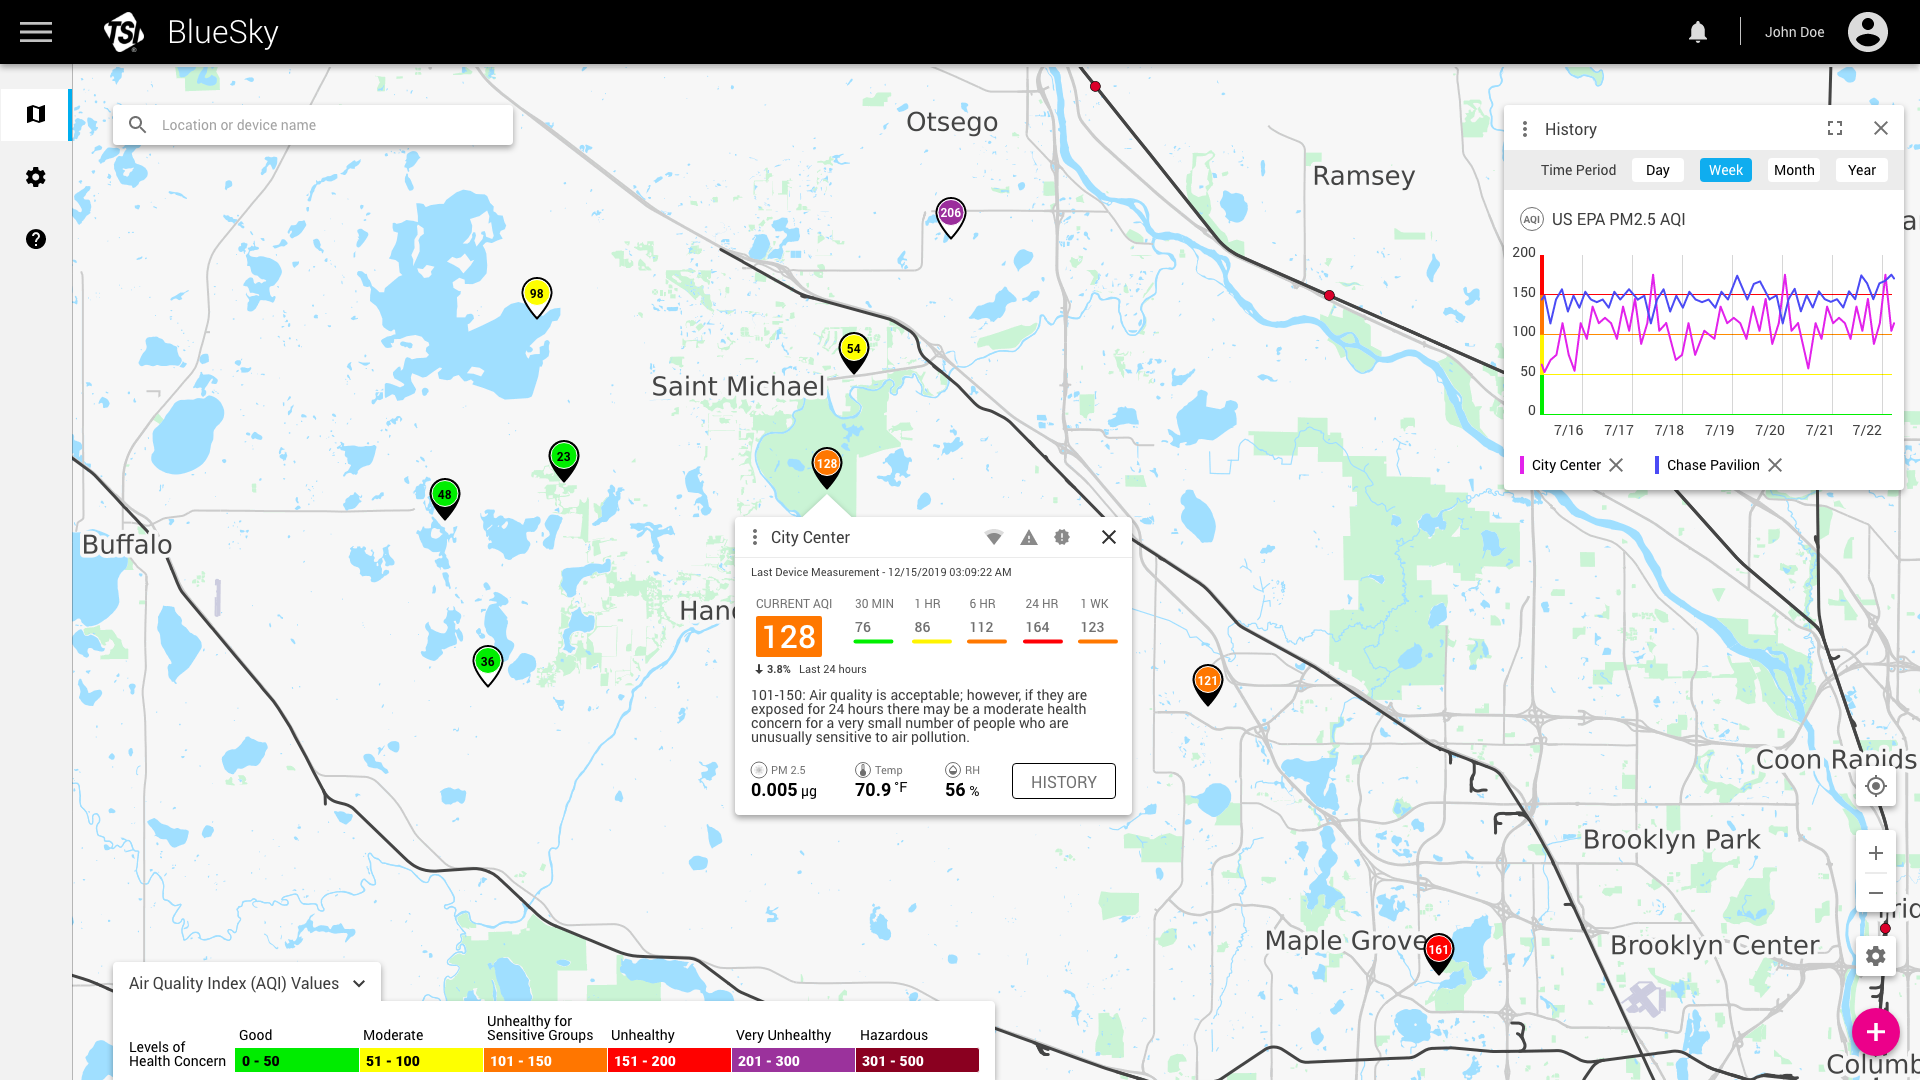Click the notifications bell icon

1697,32
